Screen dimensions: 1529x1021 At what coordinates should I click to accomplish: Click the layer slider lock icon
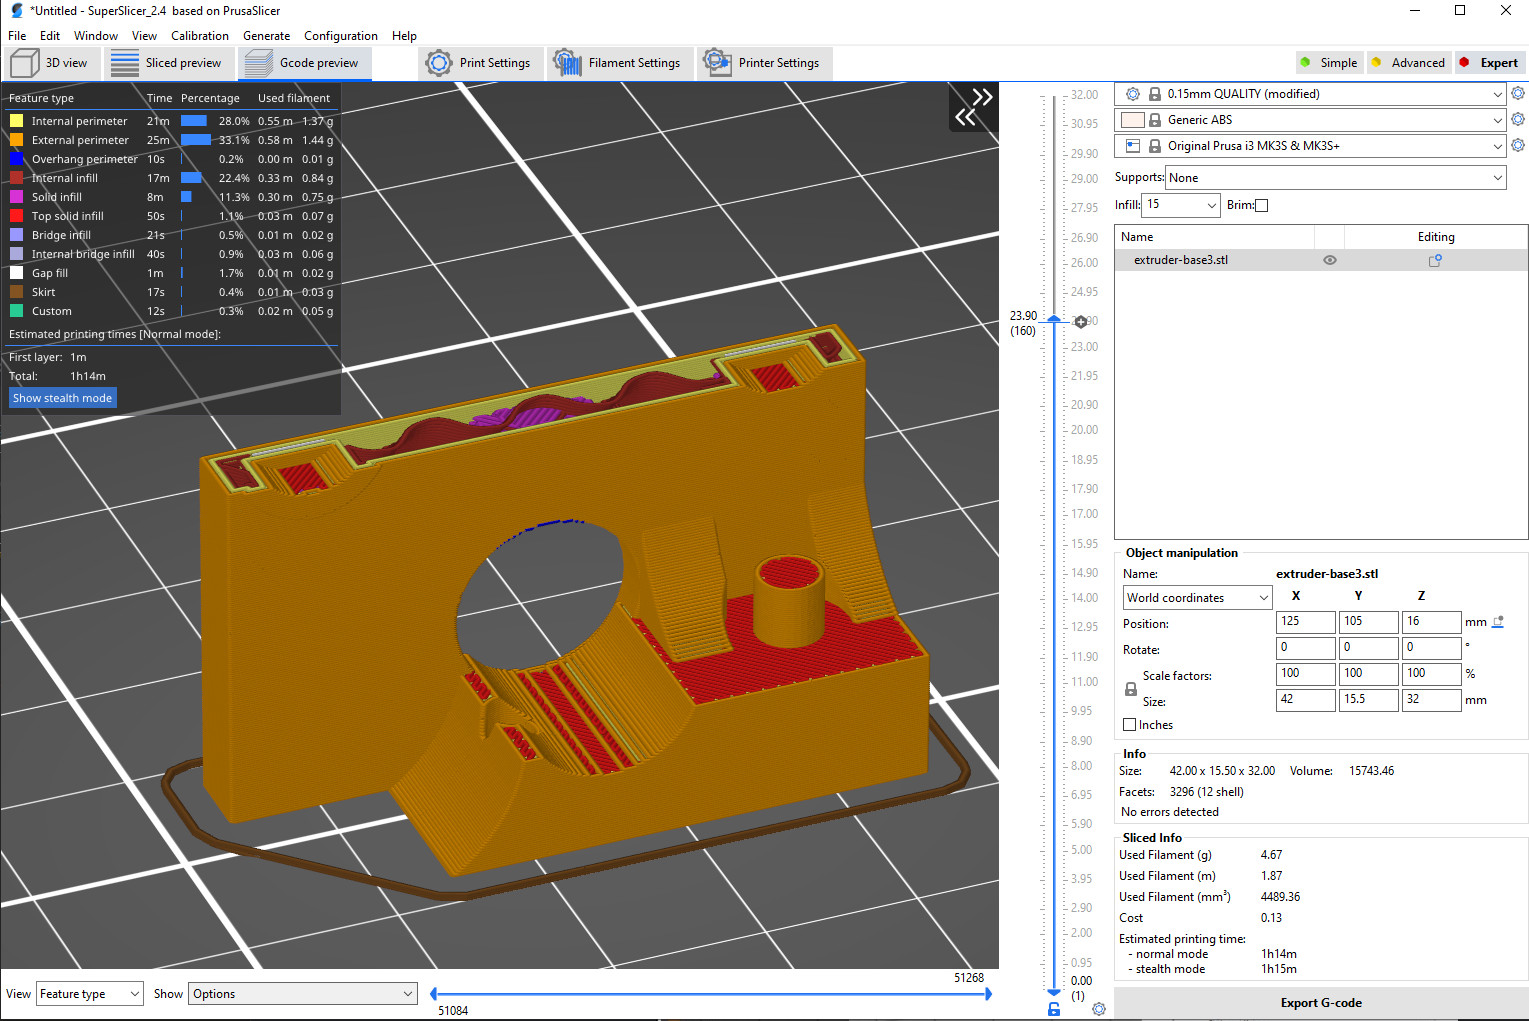pos(1054,1009)
